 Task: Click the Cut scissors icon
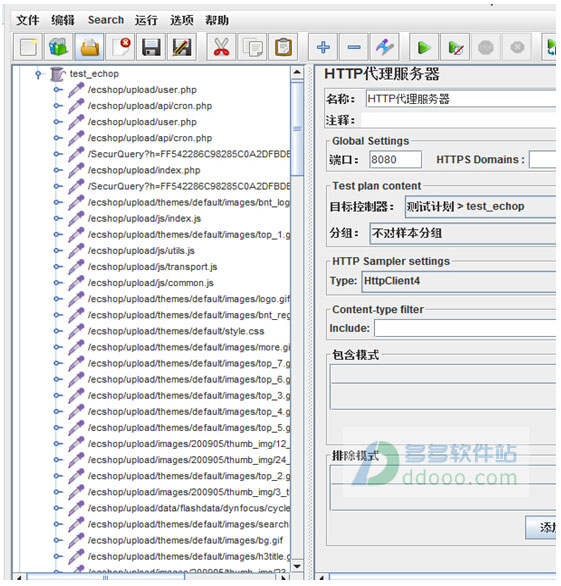coord(221,47)
